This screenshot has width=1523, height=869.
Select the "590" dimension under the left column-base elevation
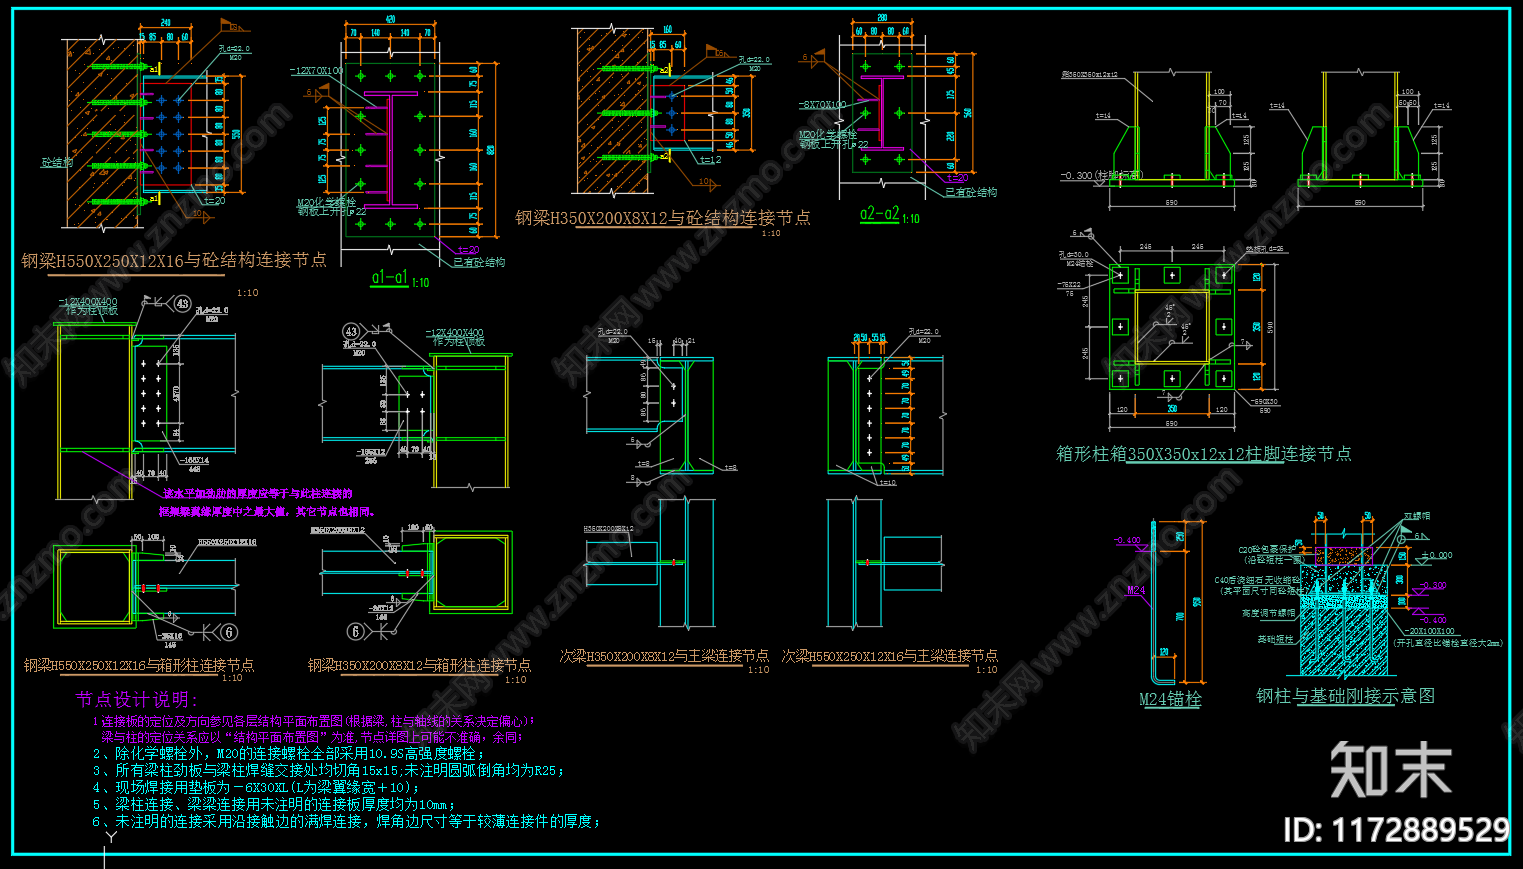(x=1171, y=203)
